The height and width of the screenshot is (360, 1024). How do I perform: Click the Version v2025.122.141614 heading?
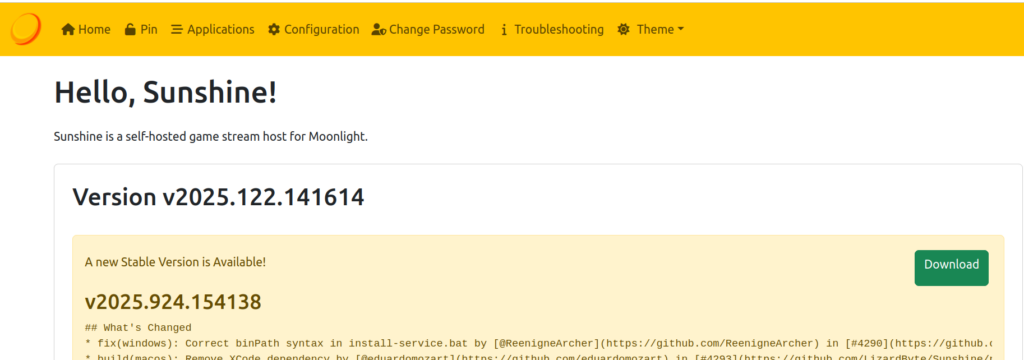coord(218,197)
